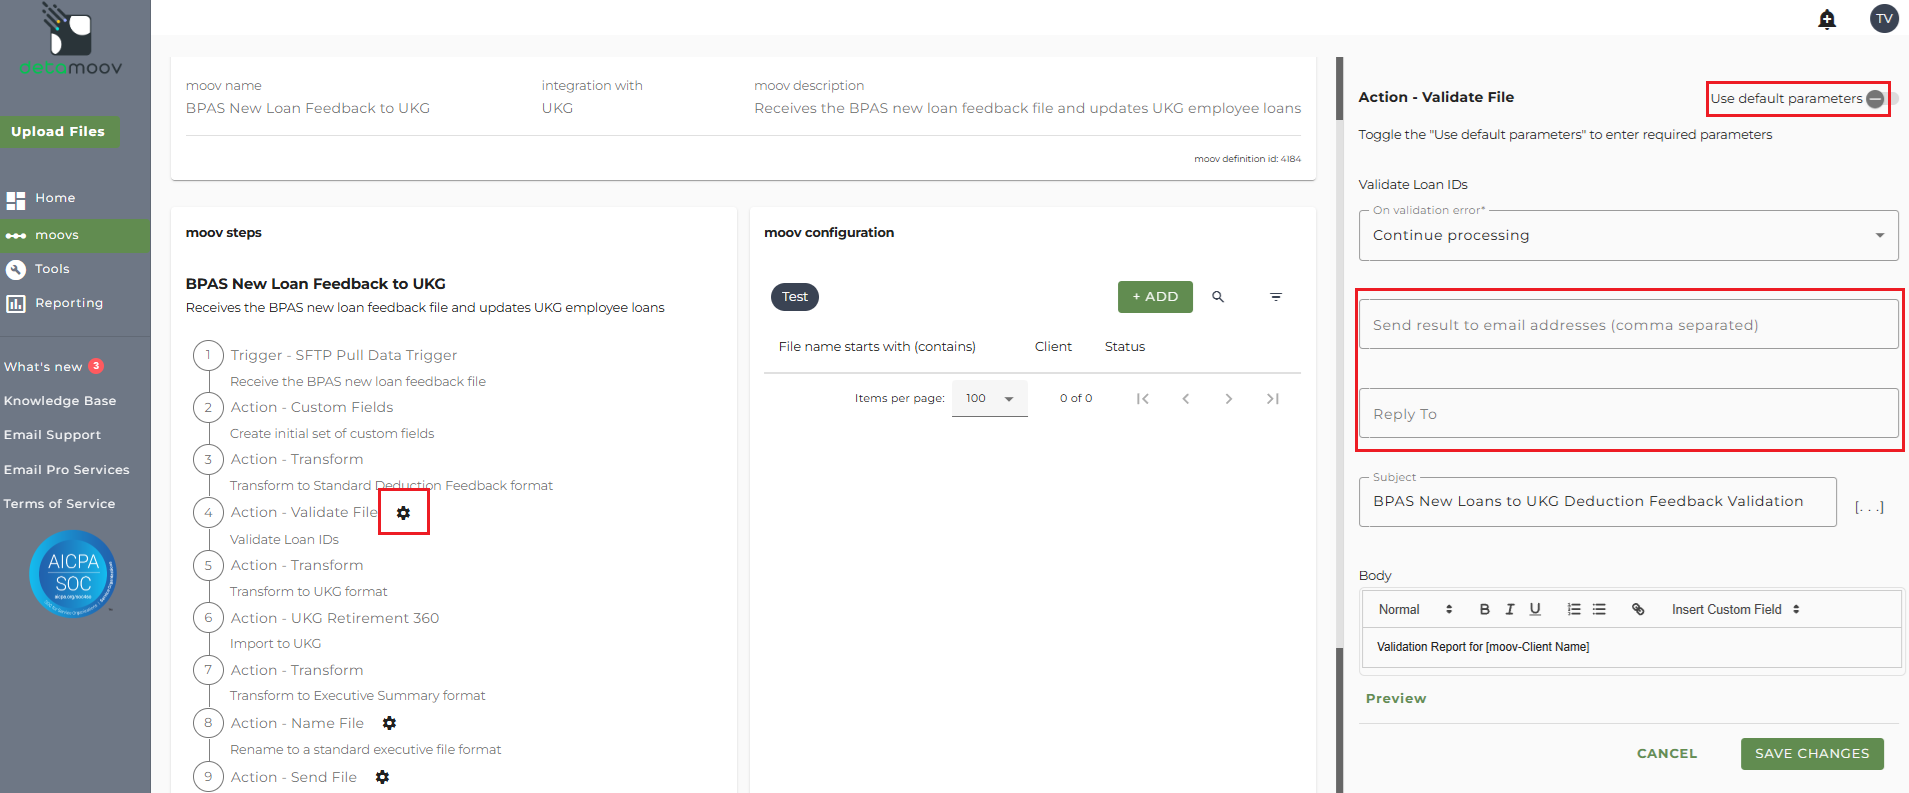Screen dimensions: 1909x793
Task: Insert a numbered list in Body
Action: pos(1574,609)
